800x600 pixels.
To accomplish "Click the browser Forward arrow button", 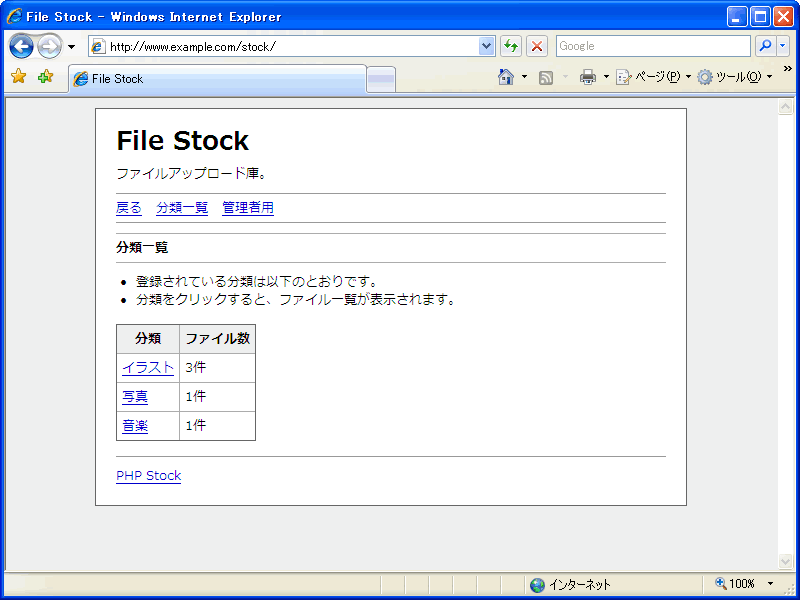I will (x=49, y=46).
